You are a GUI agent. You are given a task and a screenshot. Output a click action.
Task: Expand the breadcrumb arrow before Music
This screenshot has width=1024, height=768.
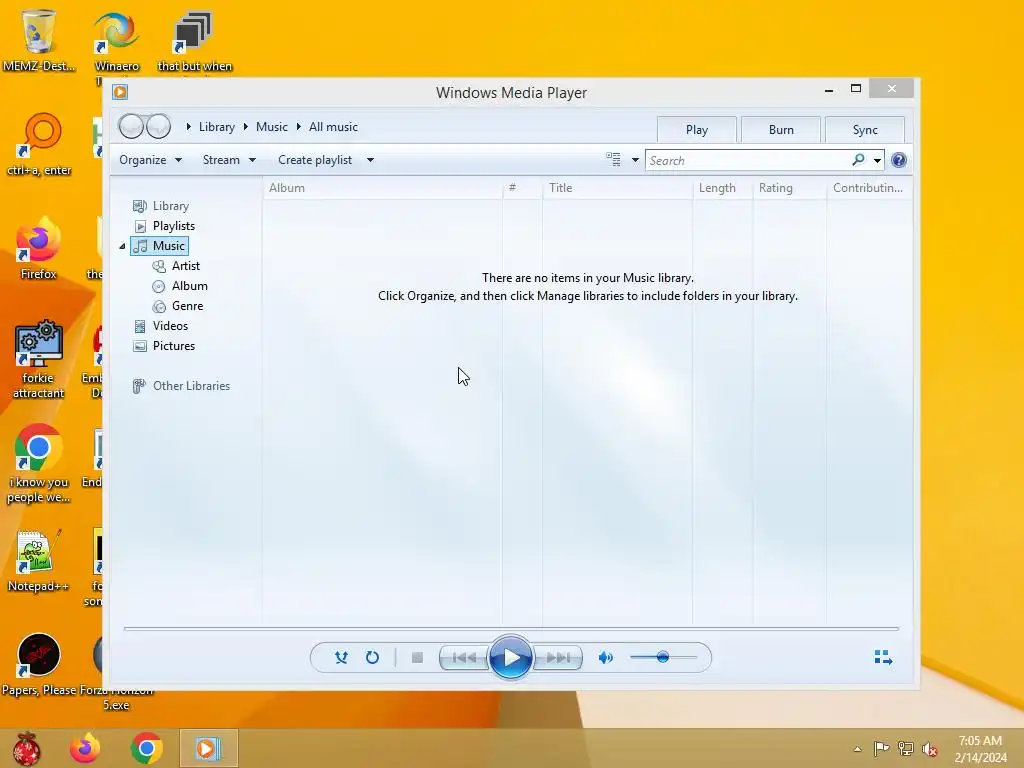coord(246,127)
